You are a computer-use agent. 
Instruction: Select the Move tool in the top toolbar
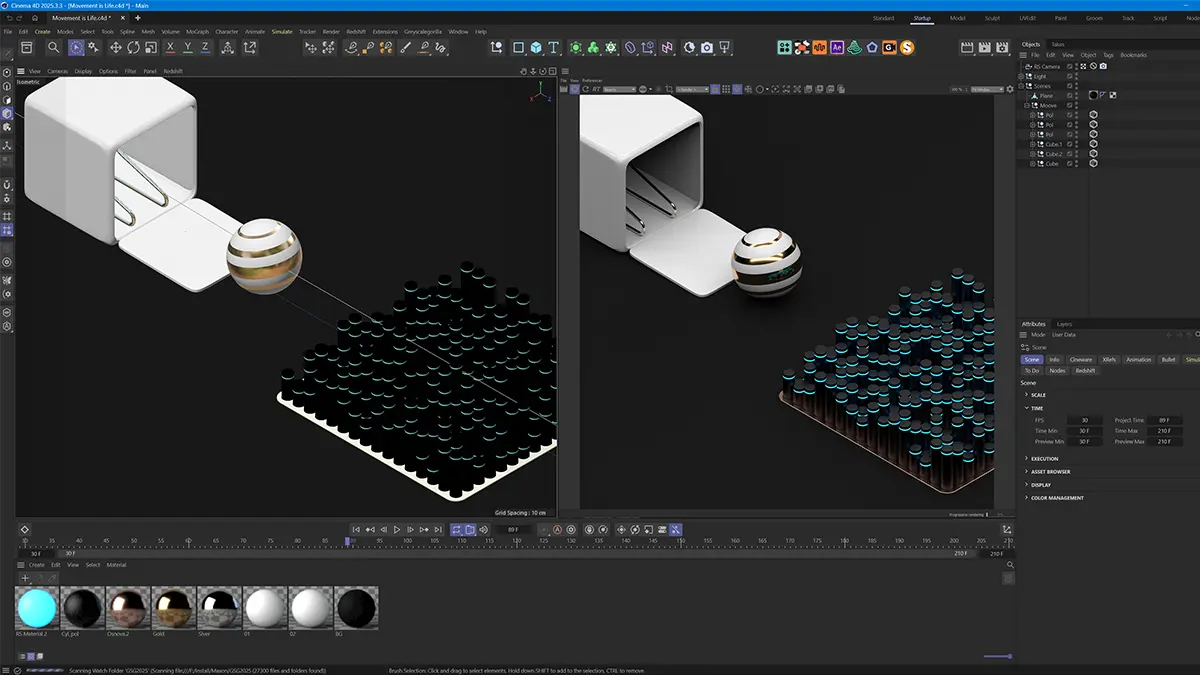coord(116,47)
